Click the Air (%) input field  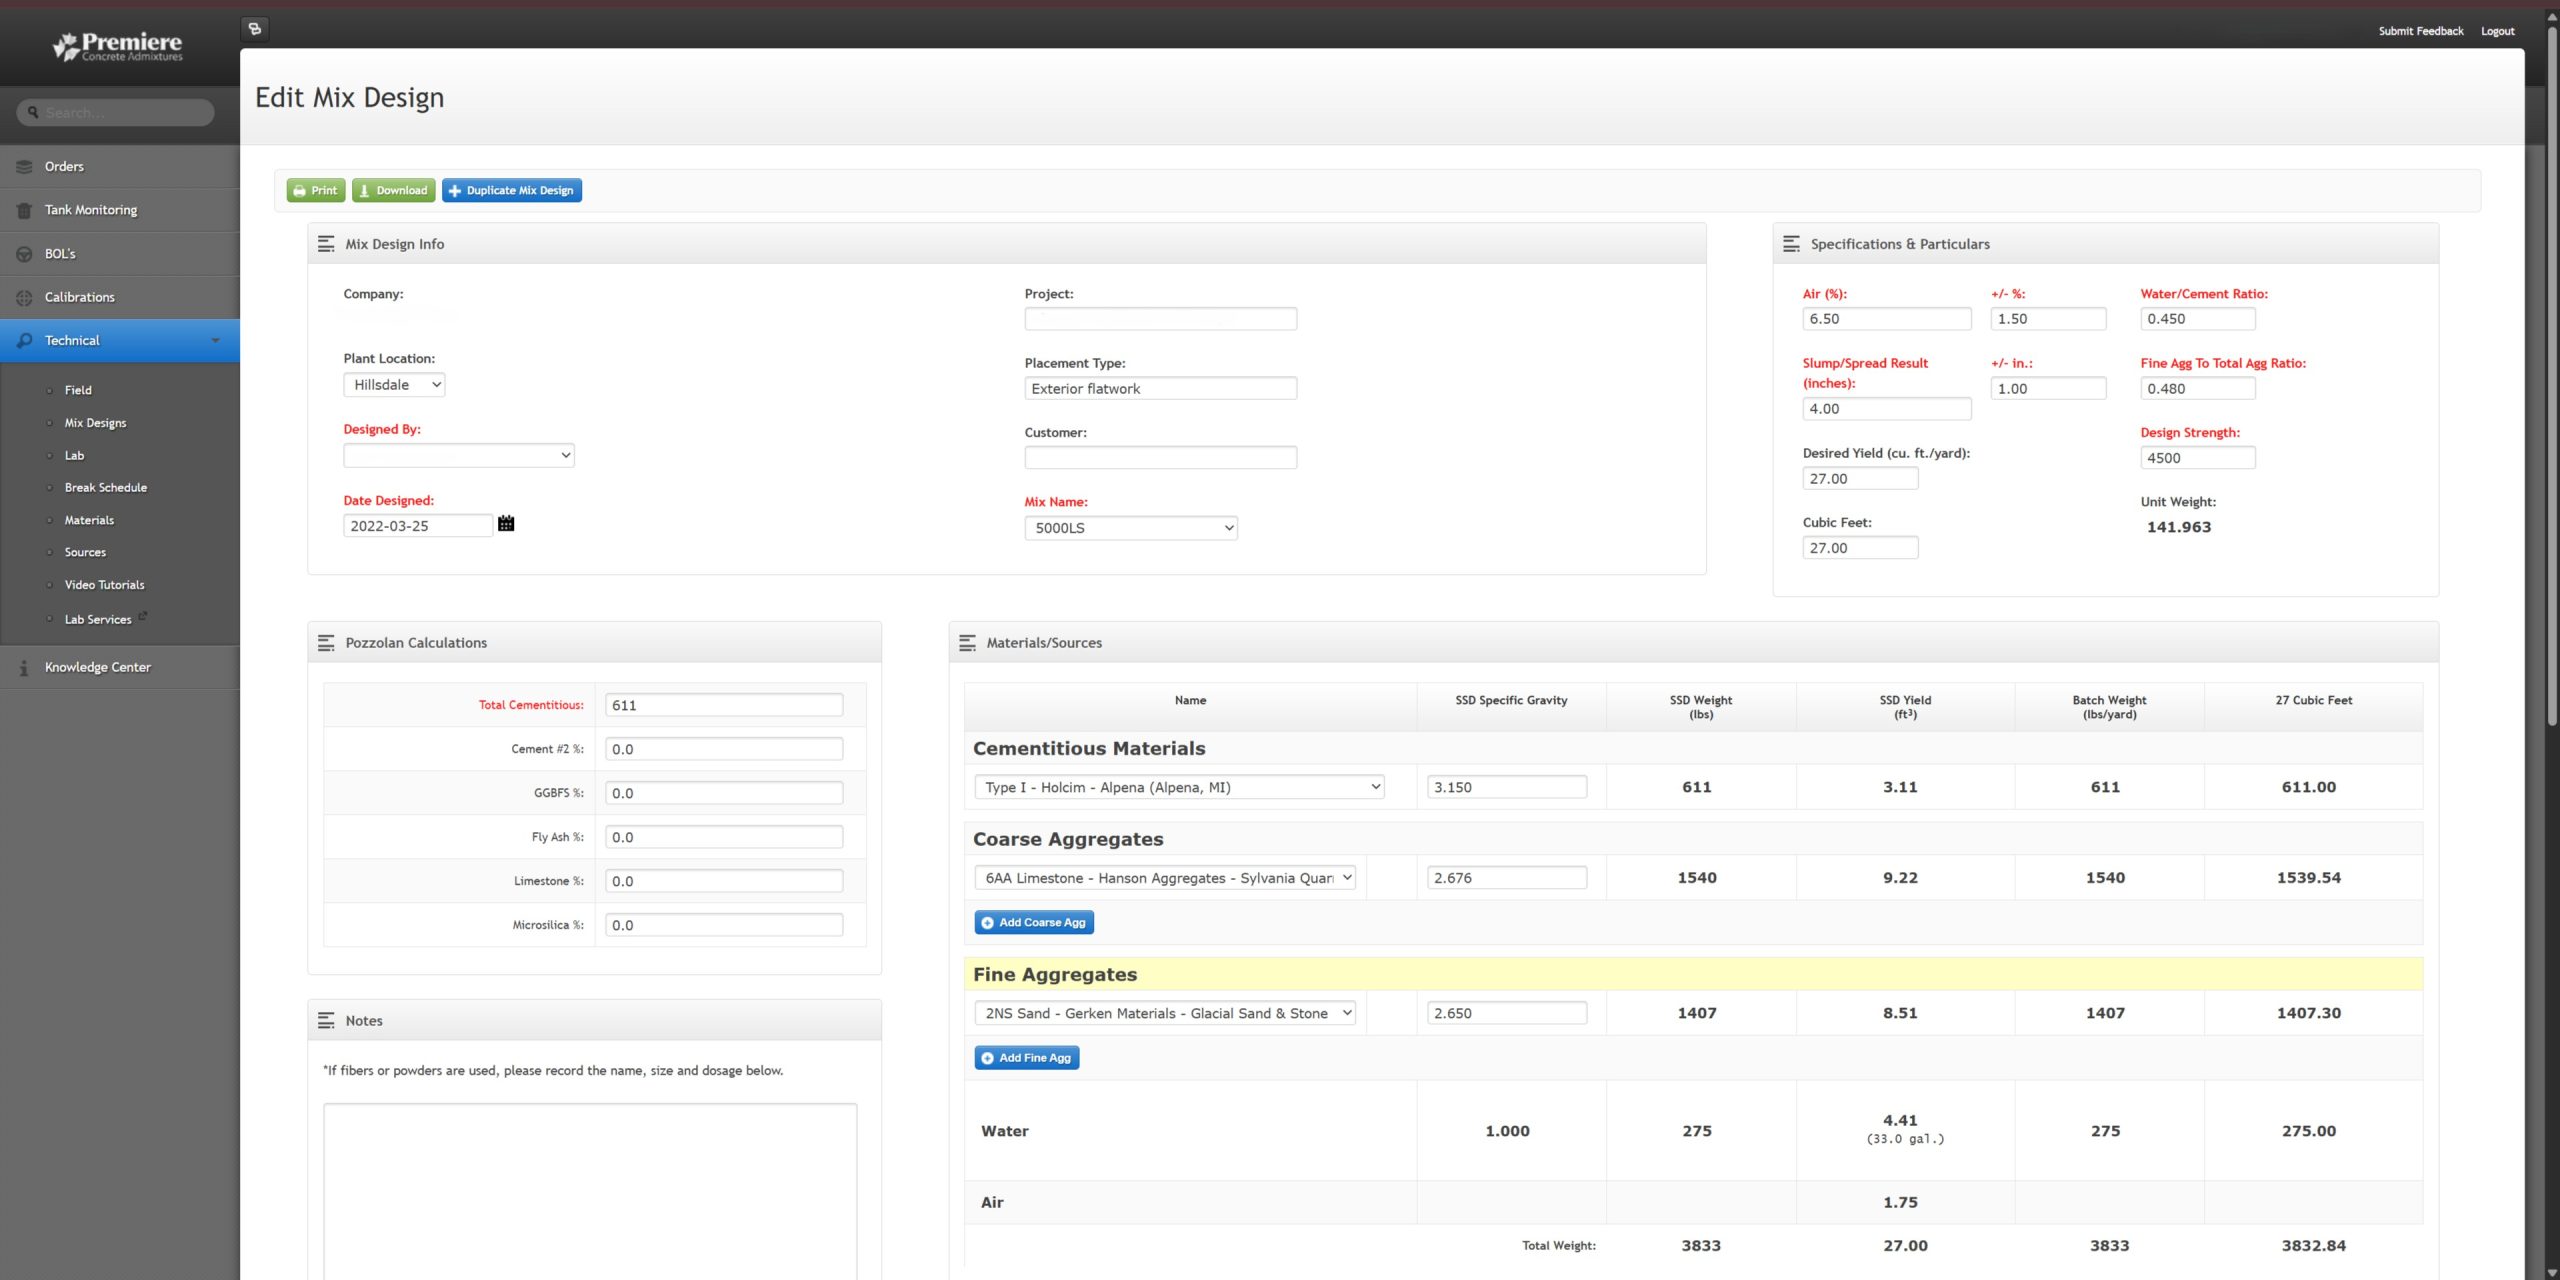click(1887, 319)
